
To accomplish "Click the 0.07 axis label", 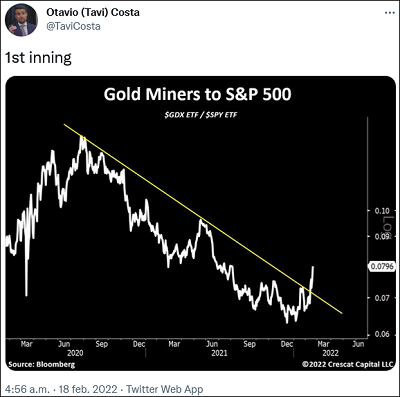I will (x=382, y=297).
